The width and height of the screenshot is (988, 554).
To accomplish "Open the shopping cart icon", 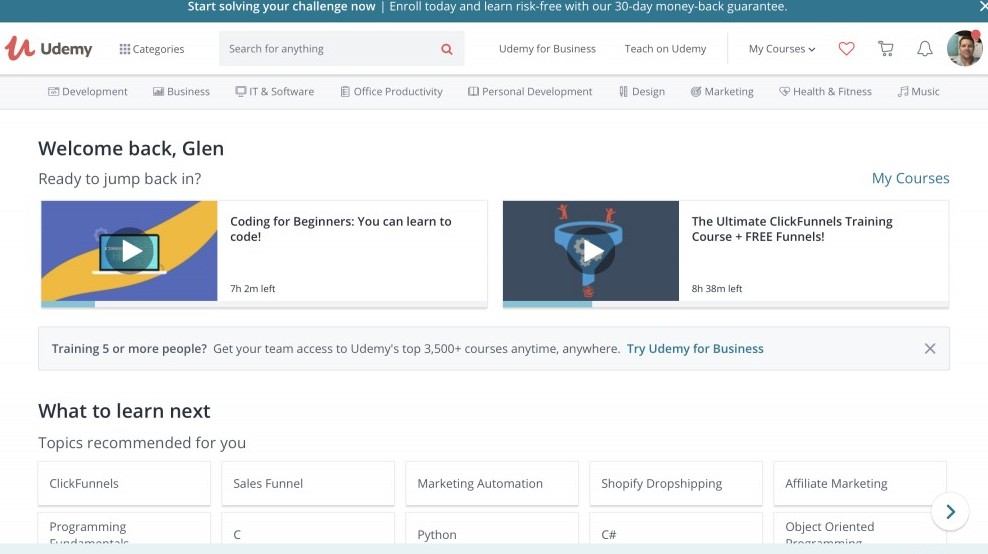I will click(885, 49).
